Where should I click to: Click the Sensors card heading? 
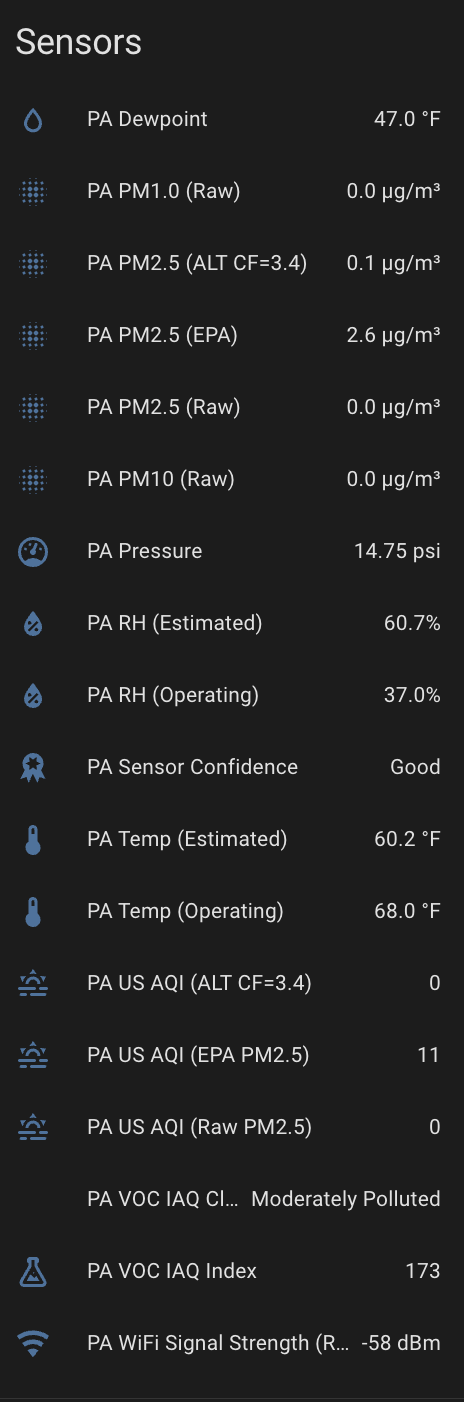point(79,42)
